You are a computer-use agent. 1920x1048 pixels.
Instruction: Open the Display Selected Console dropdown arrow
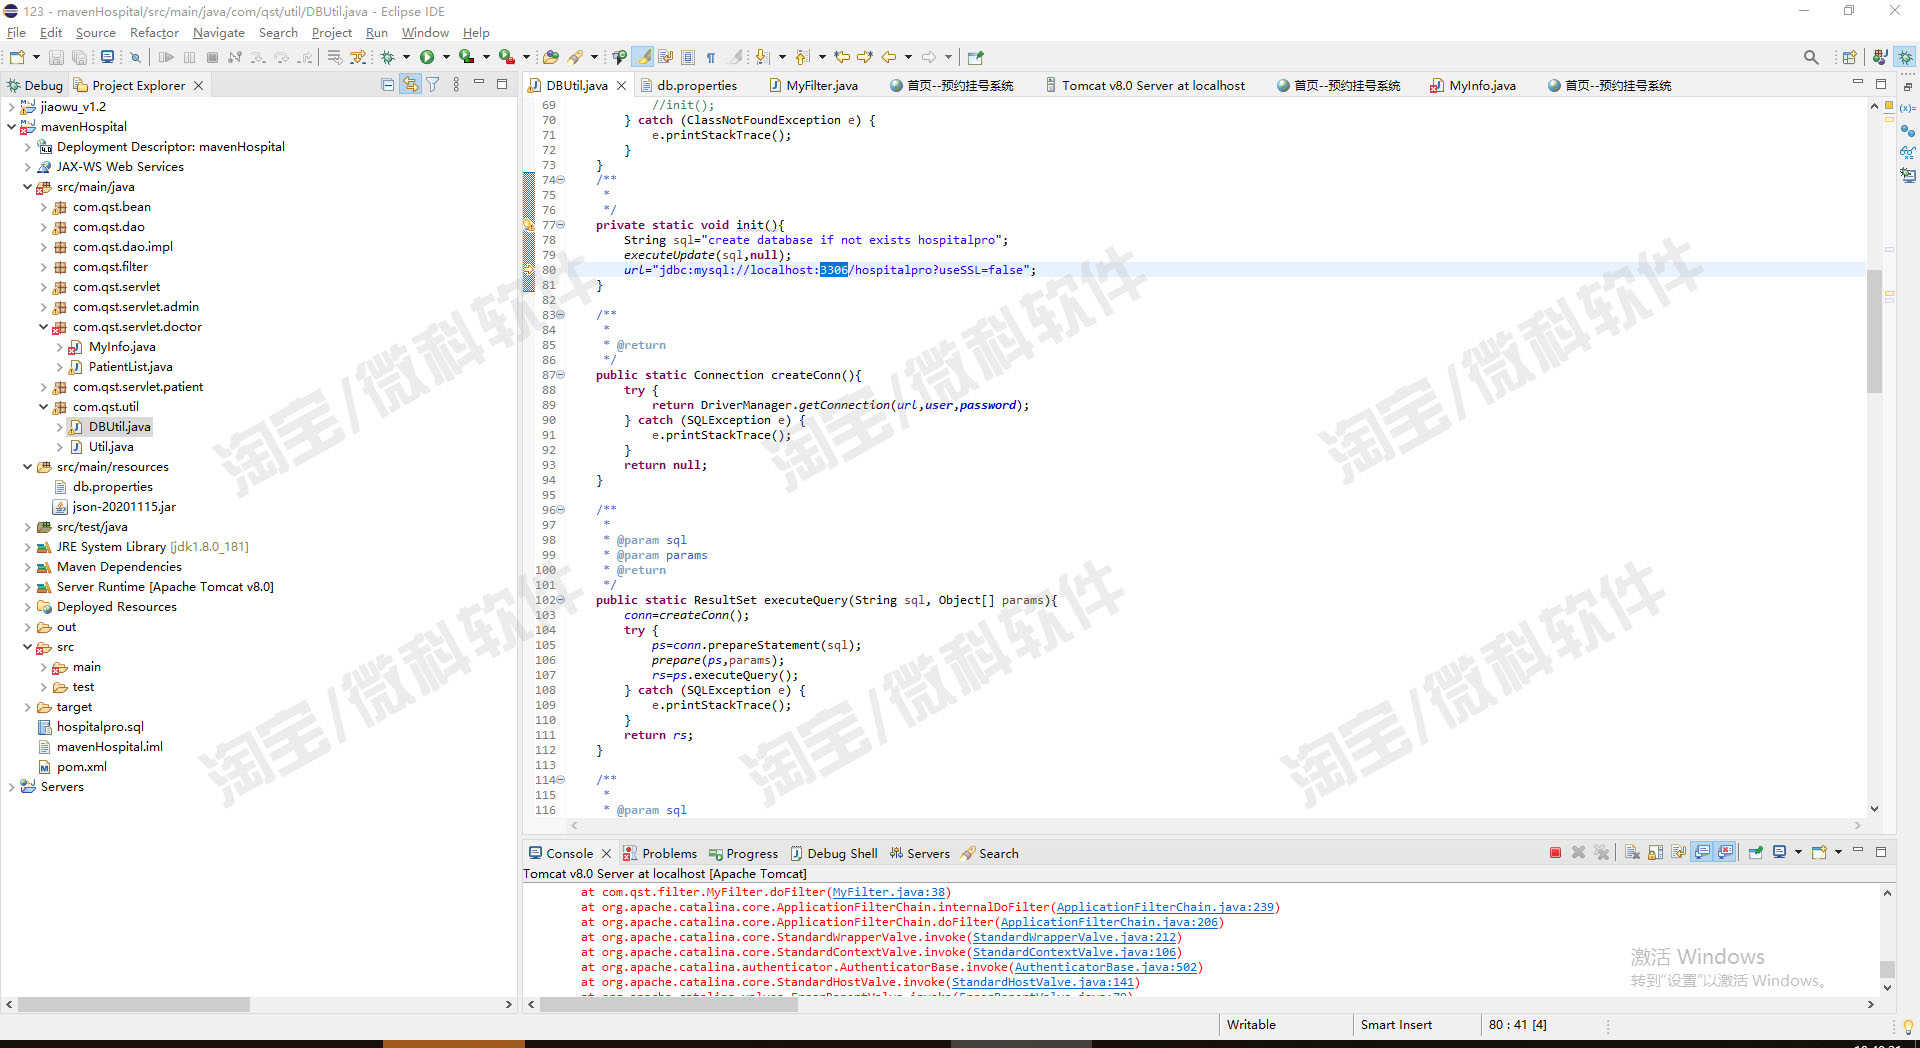click(1798, 853)
